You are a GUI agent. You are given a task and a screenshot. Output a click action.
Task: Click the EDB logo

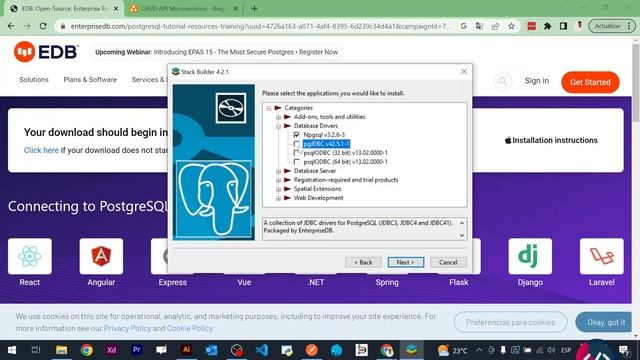pyautogui.click(x=46, y=52)
